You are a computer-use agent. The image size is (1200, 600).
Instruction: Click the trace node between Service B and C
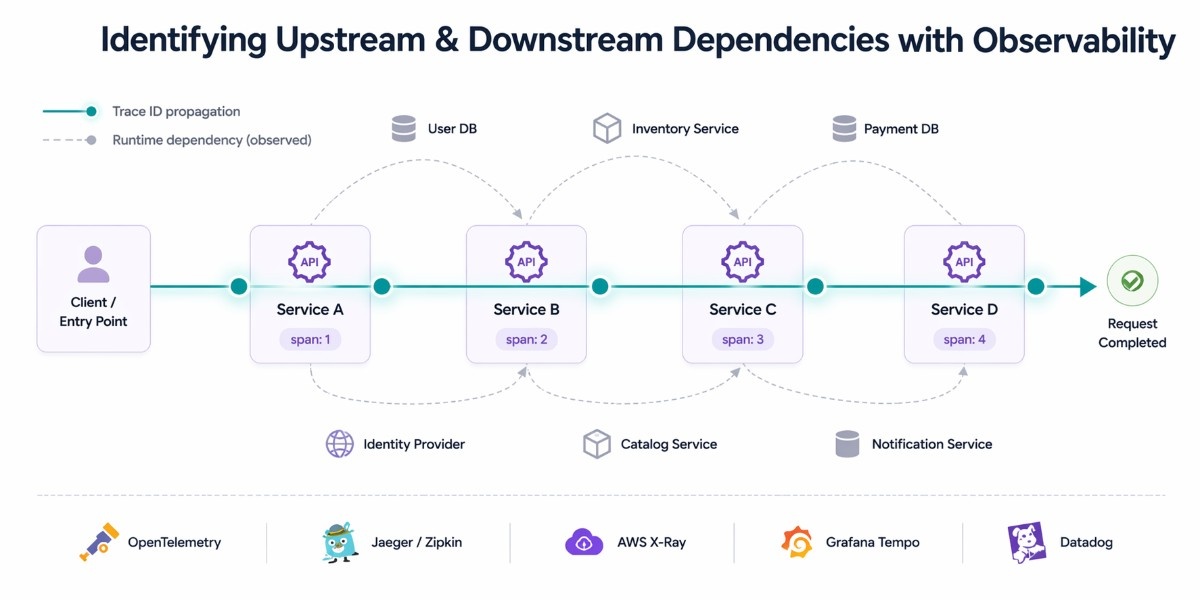point(599,287)
